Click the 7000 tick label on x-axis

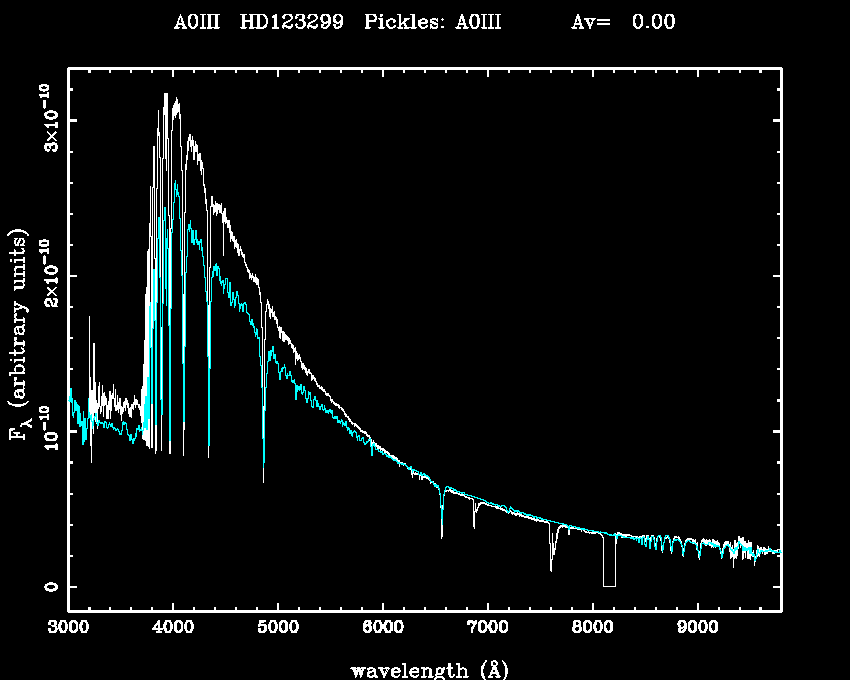point(487,628)
